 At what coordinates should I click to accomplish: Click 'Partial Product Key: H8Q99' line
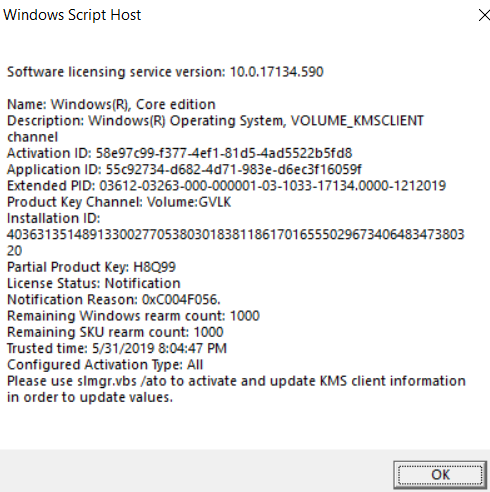pyautogui.click(x=91, y=267)
